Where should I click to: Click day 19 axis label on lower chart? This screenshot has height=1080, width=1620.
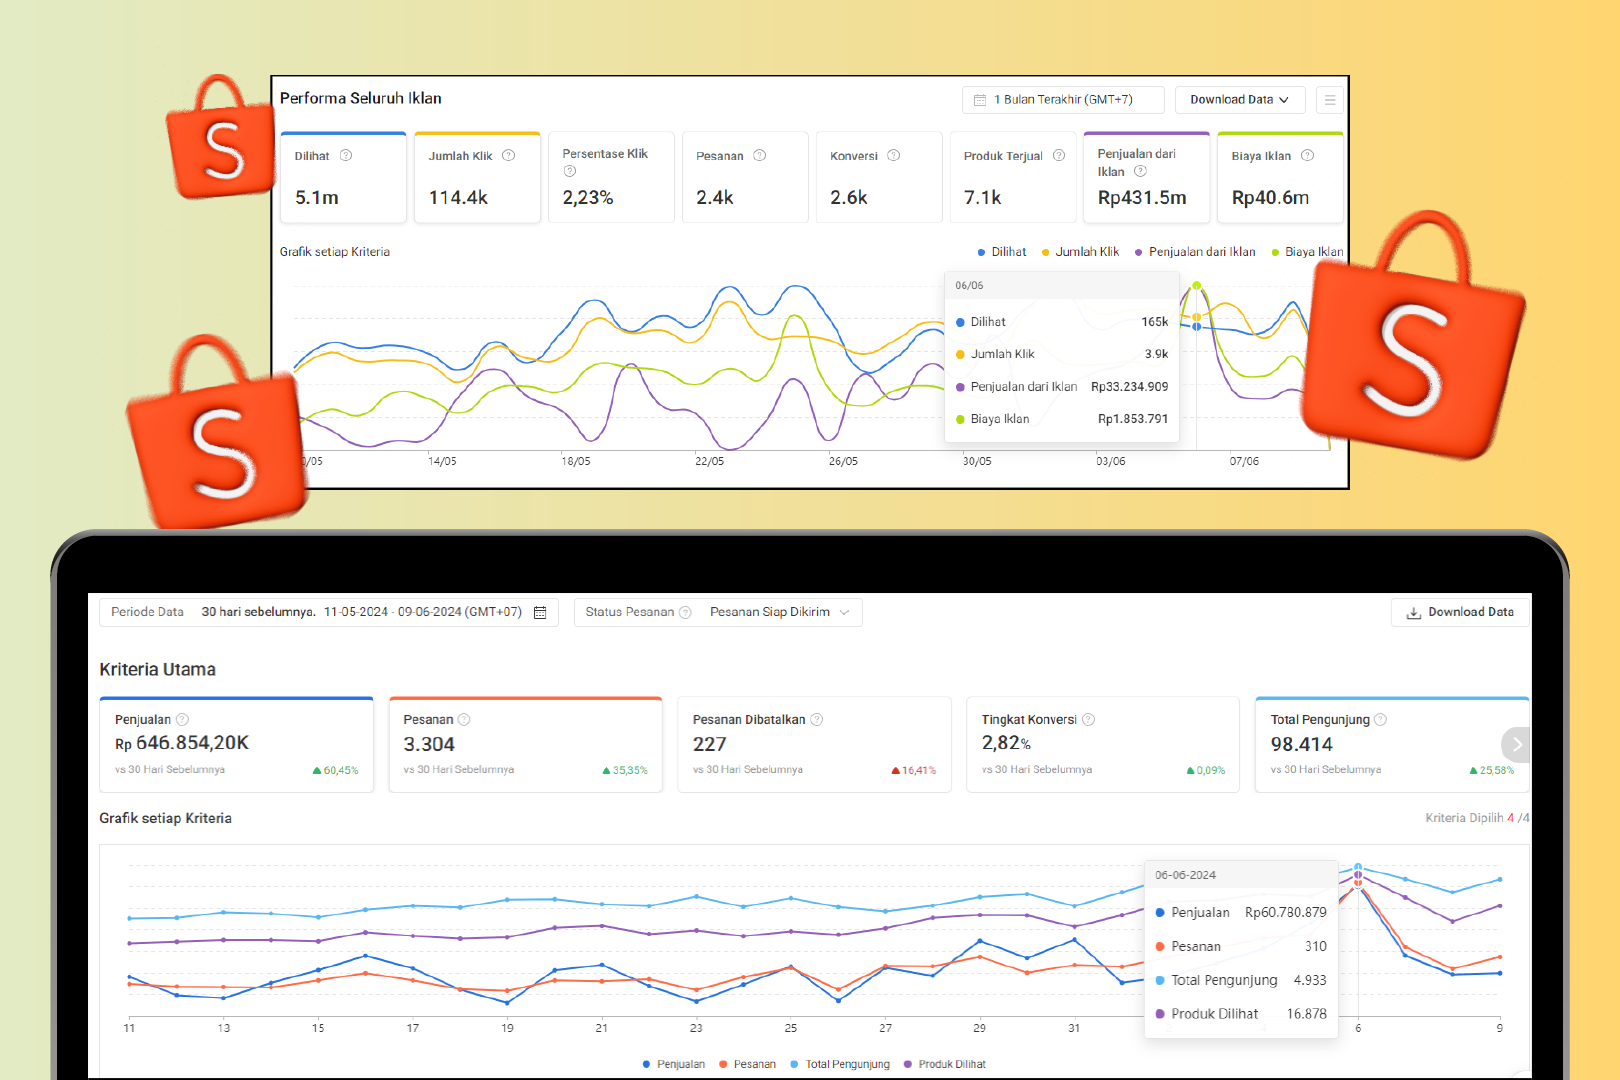(507, 1028)
